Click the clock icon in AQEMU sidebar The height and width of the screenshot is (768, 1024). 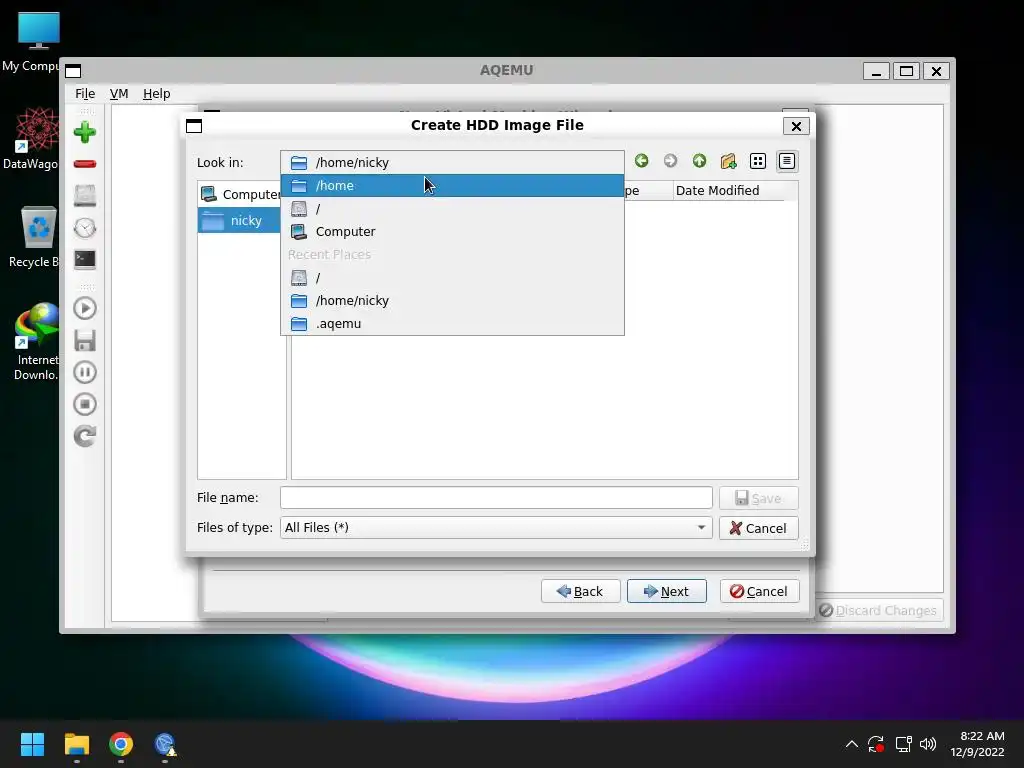(85, 228)
